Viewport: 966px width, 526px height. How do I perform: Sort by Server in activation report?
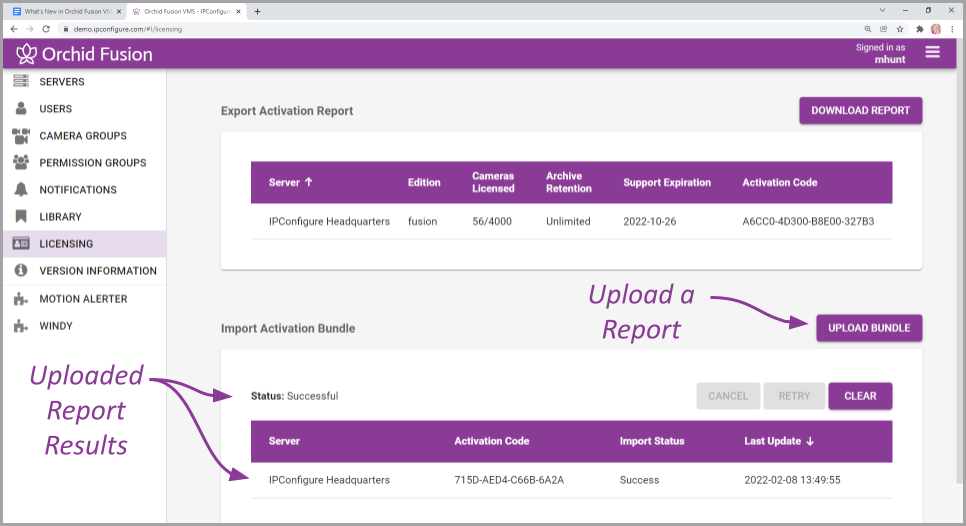click(291, 182)
